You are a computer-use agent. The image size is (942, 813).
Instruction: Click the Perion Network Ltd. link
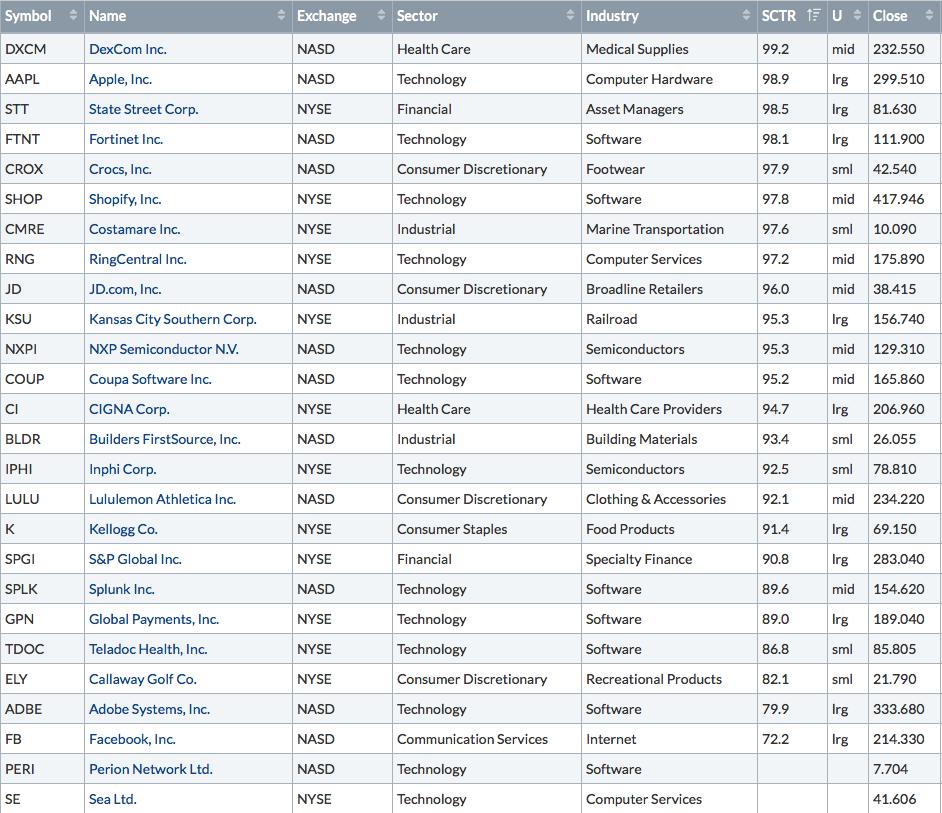pos(151,769)
